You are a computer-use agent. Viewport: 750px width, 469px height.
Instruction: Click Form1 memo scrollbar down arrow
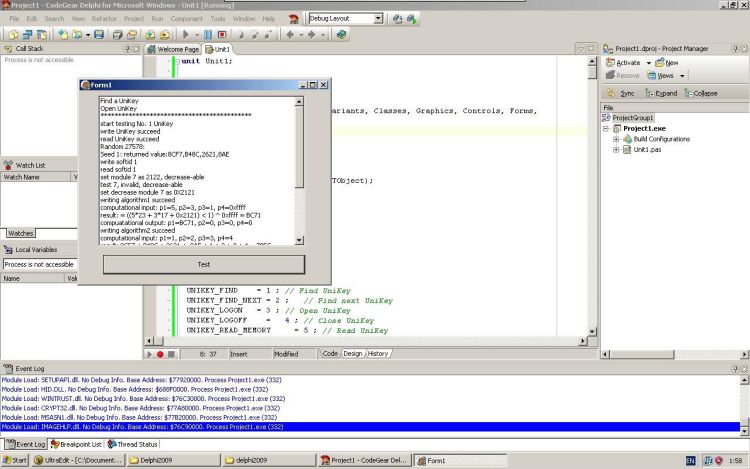pos(299,240)
